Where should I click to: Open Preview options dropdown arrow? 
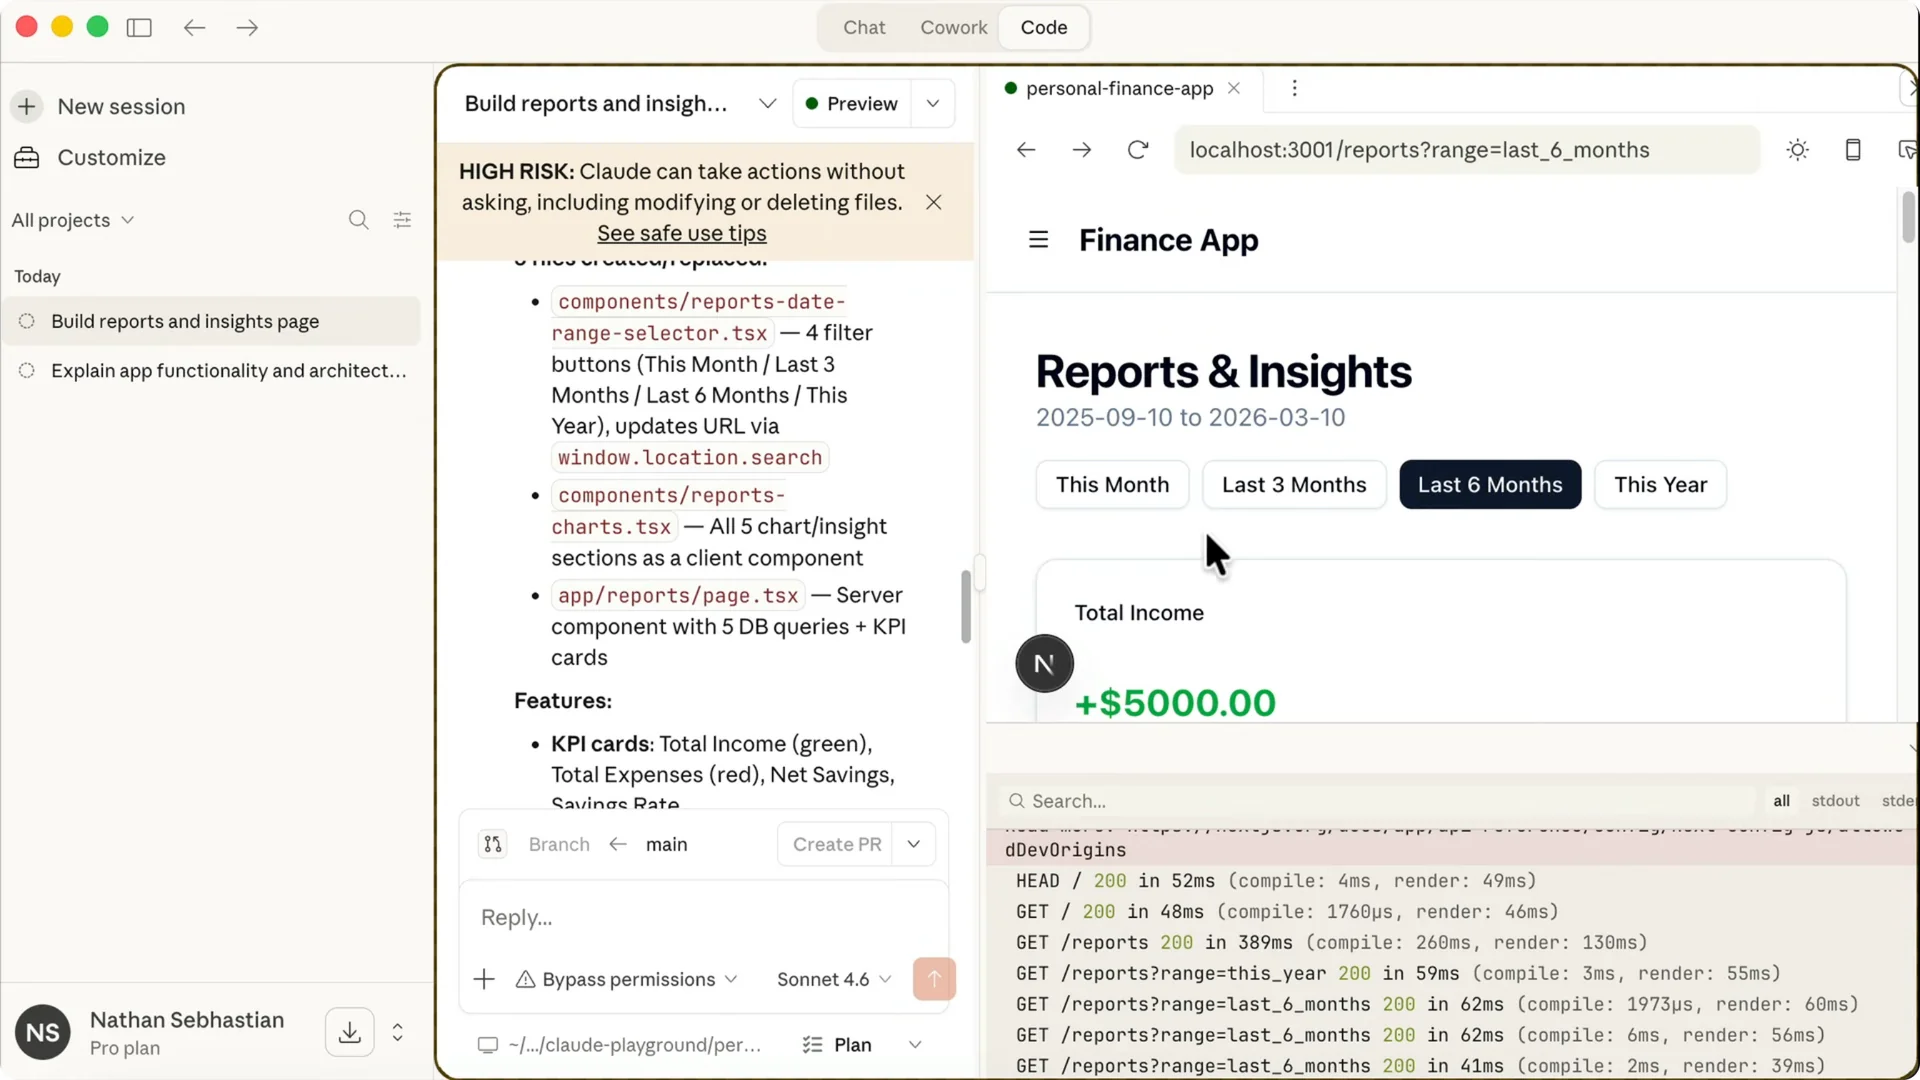933,104
